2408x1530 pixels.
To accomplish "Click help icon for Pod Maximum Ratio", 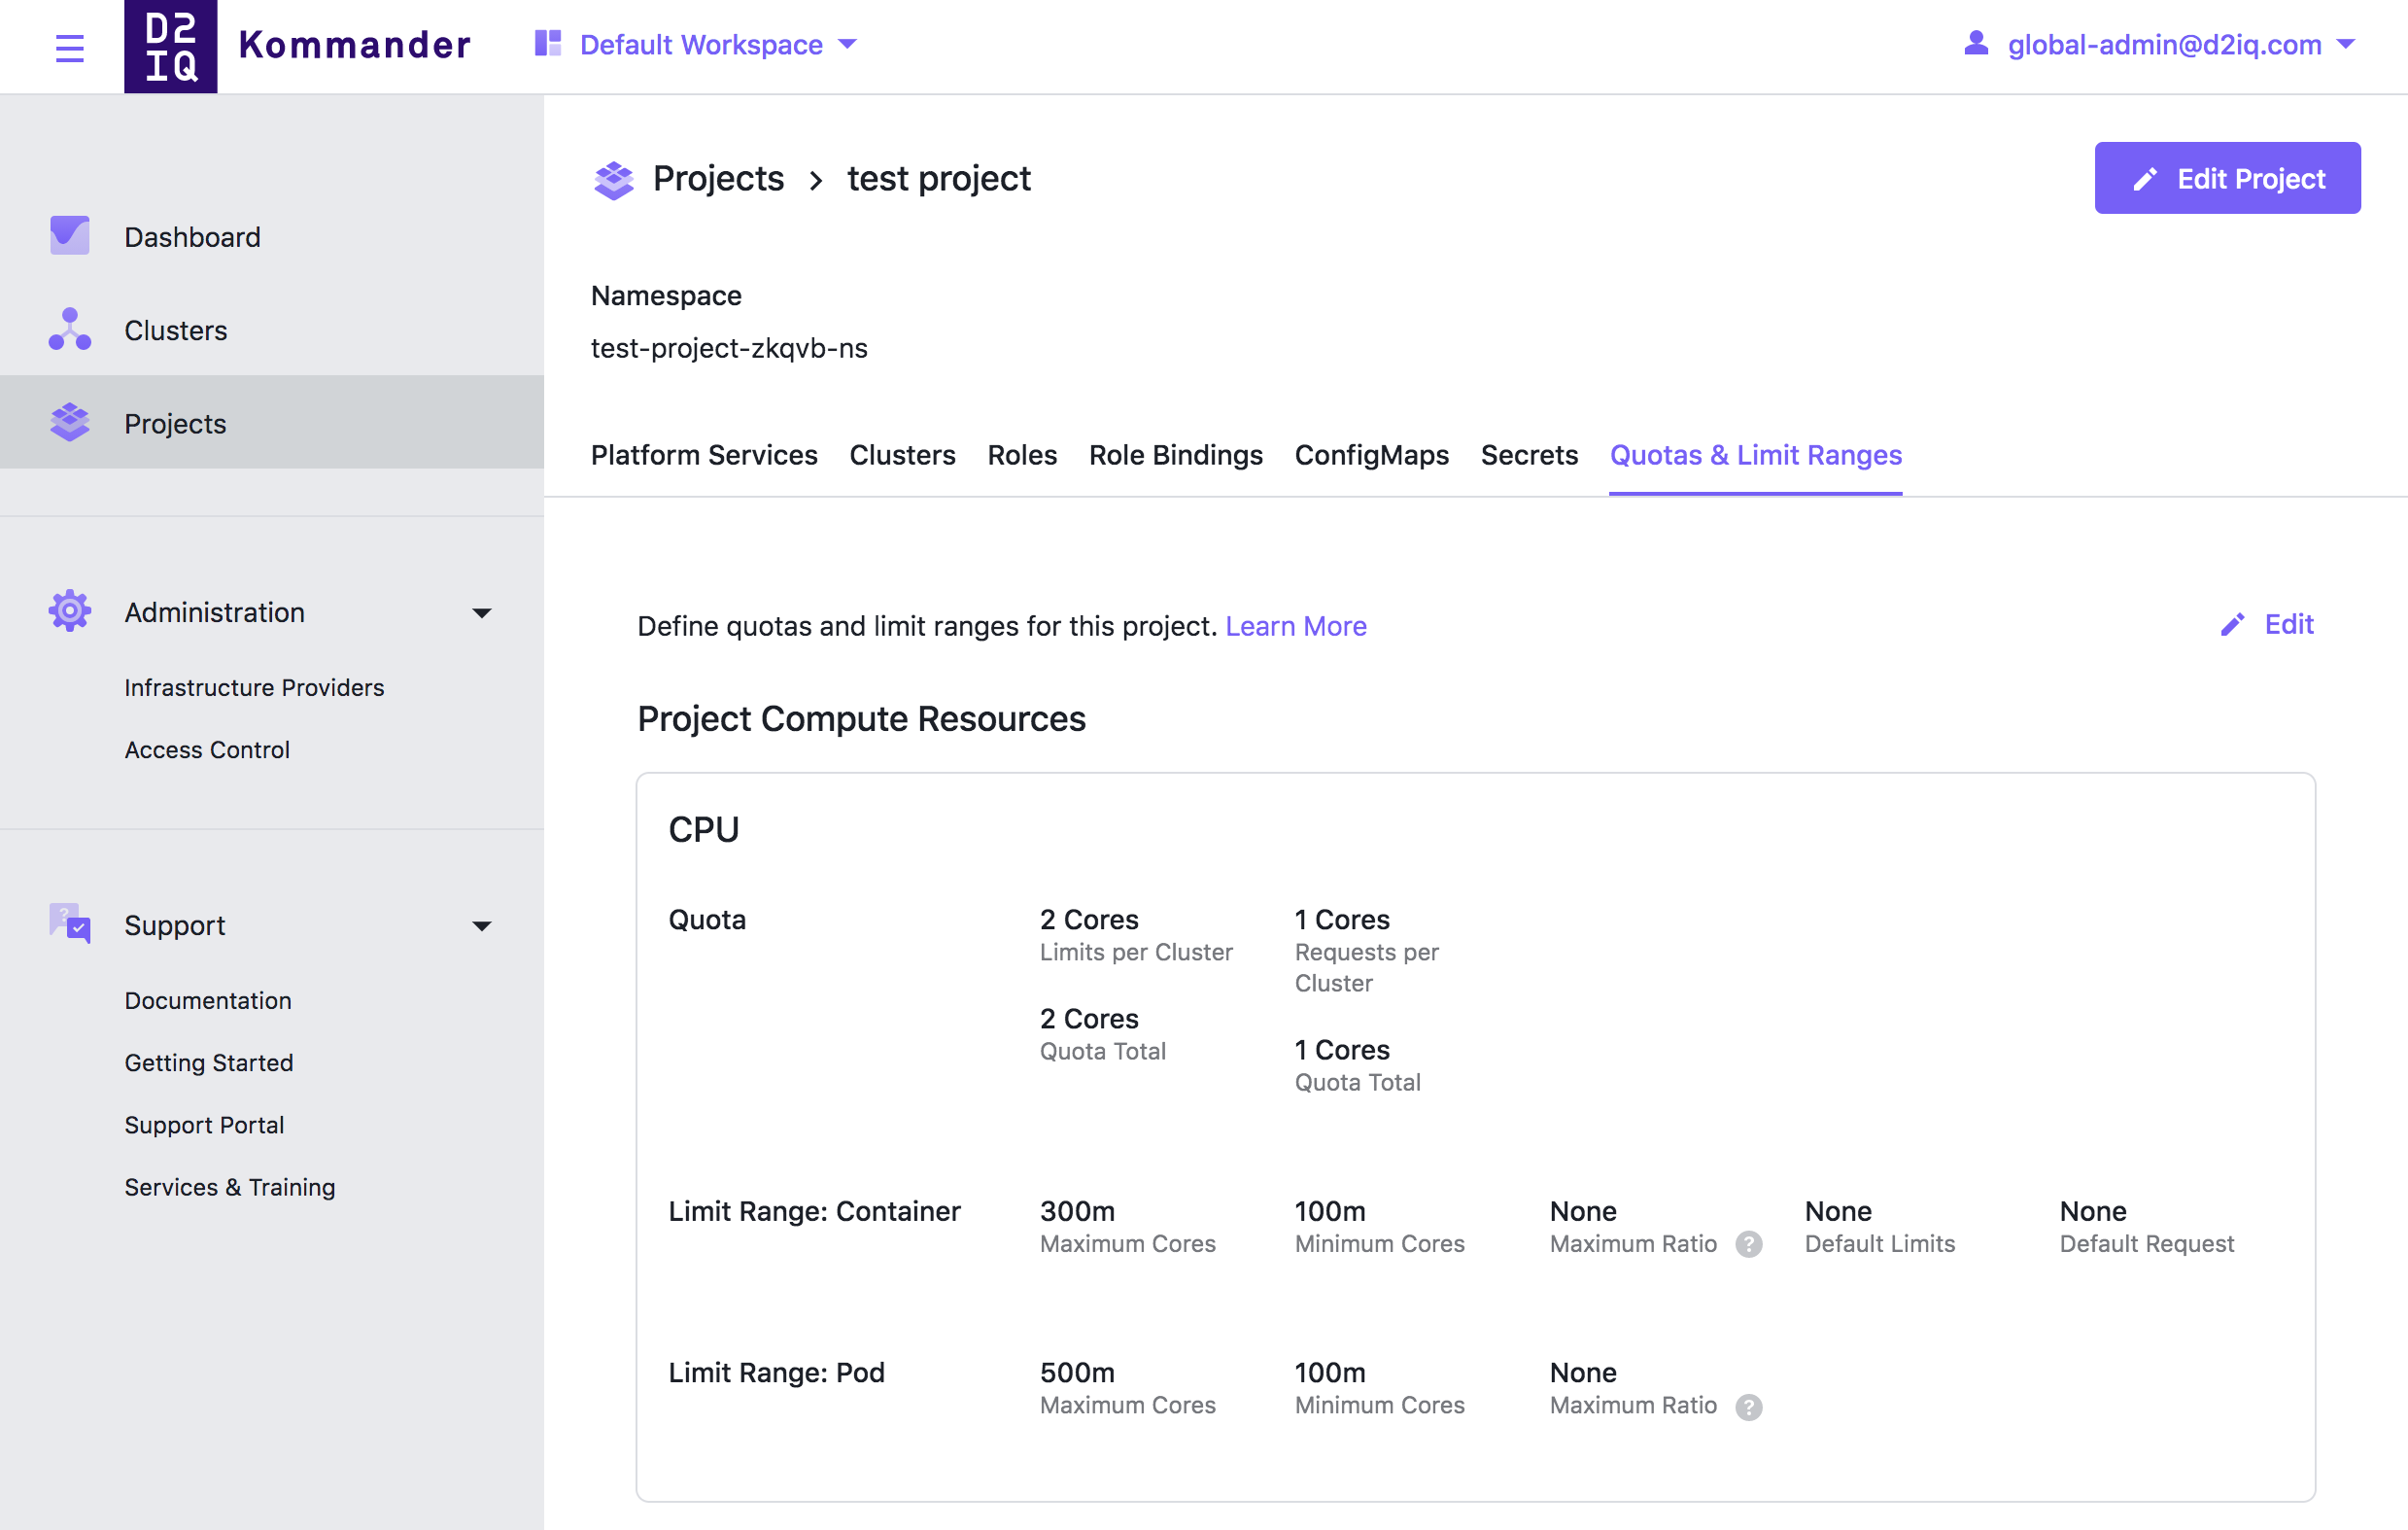I will [1748, 1408].
